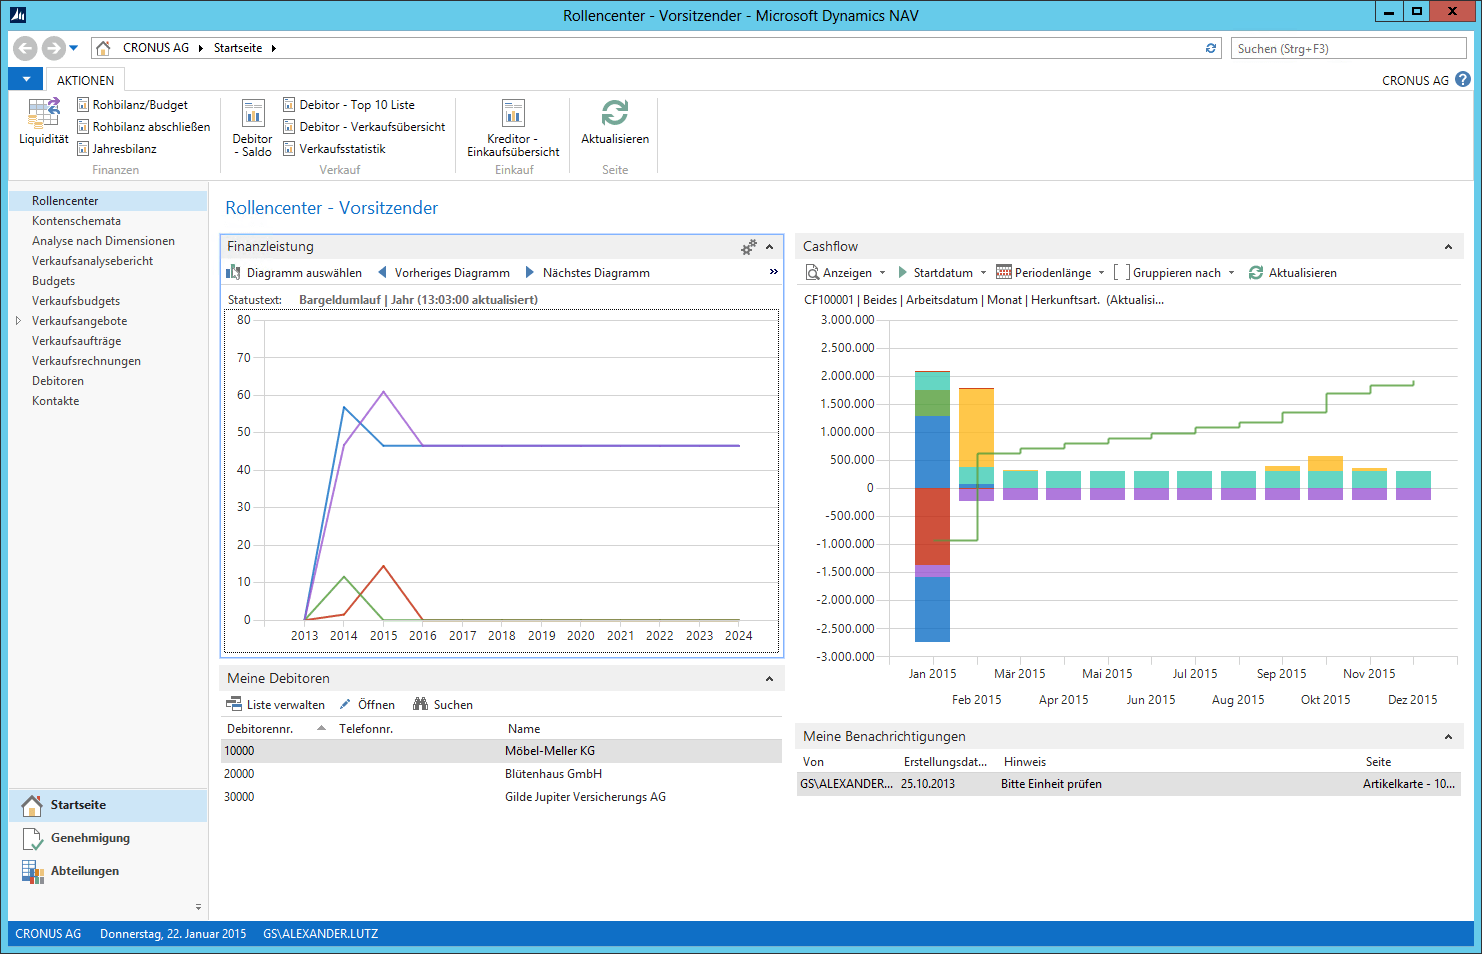
Task: Open the Liquidität report in the ribbon
Action: coord(44,122)
